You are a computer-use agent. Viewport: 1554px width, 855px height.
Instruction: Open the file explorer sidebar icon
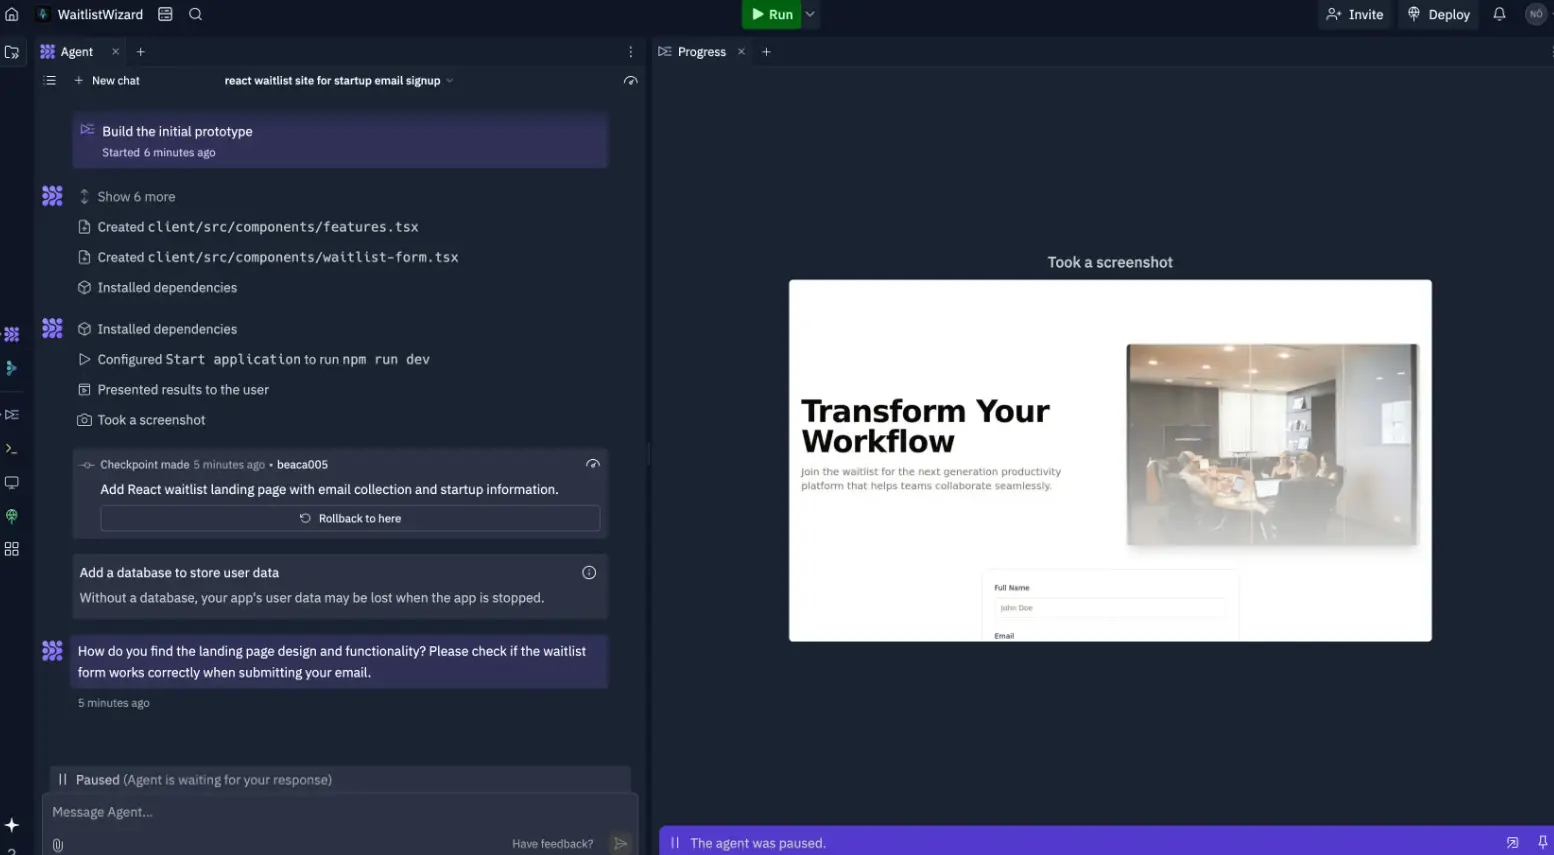click(x=12, y=52)
